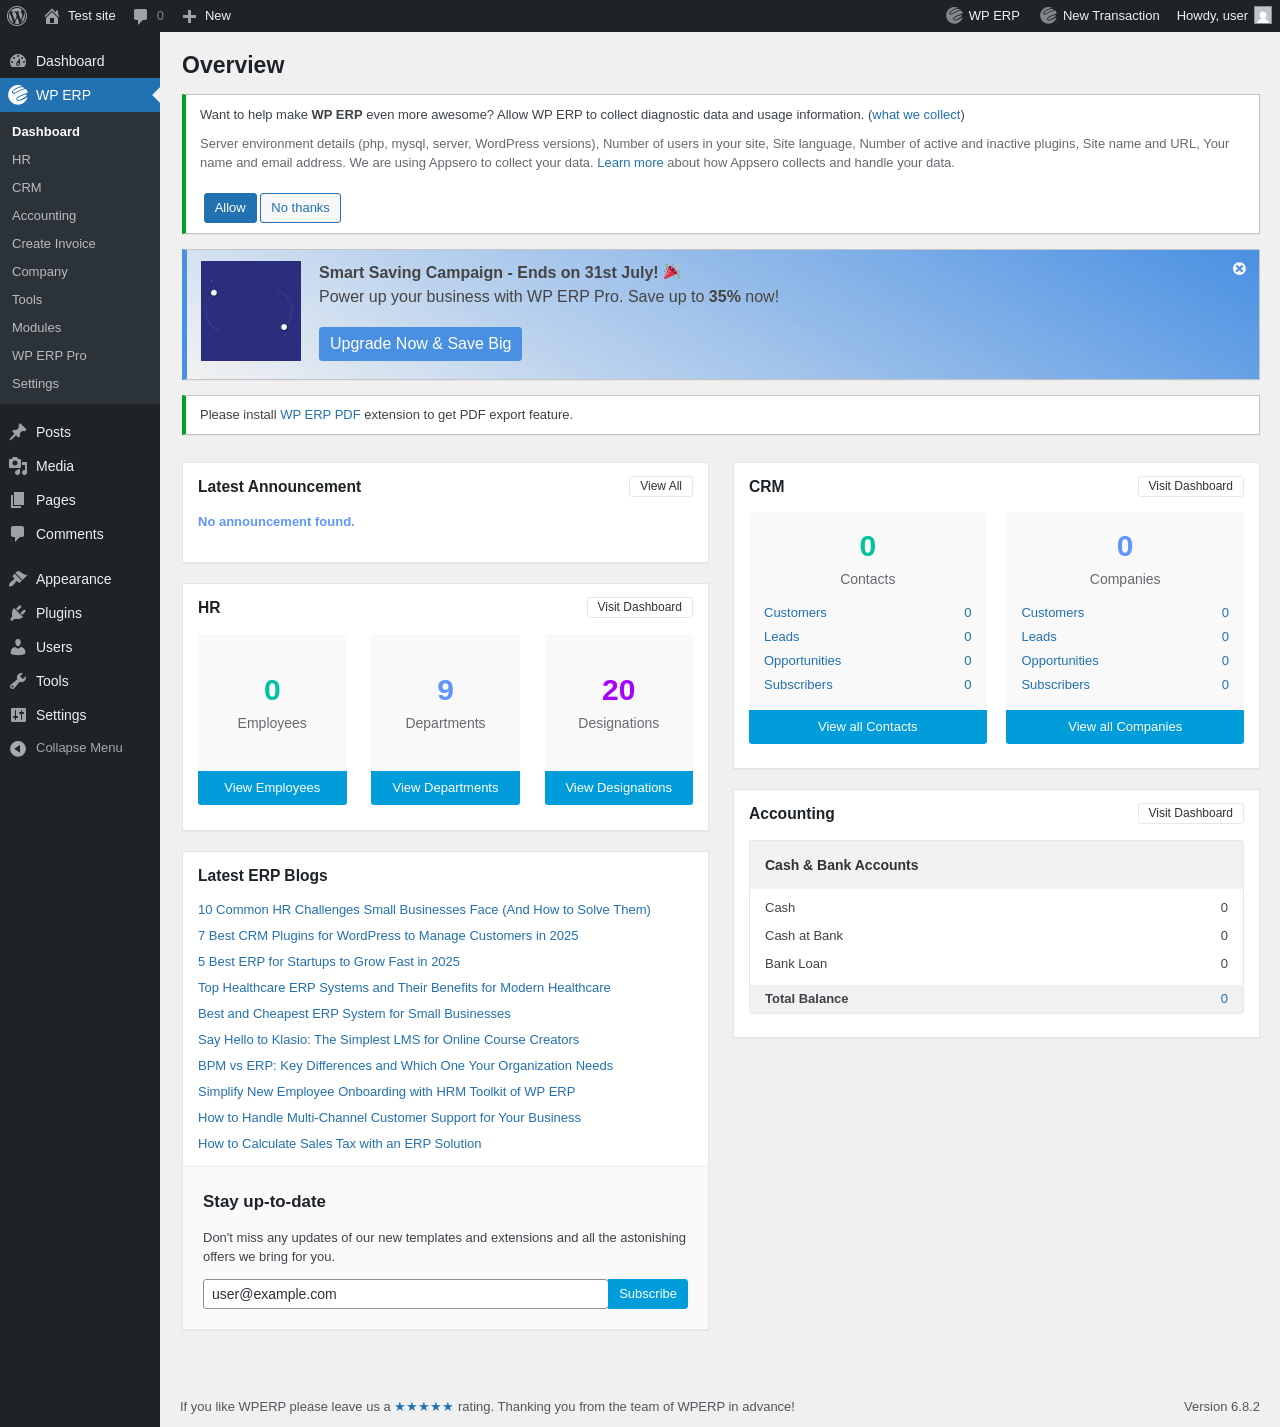Click the 20 Designations count

(619, 690)
